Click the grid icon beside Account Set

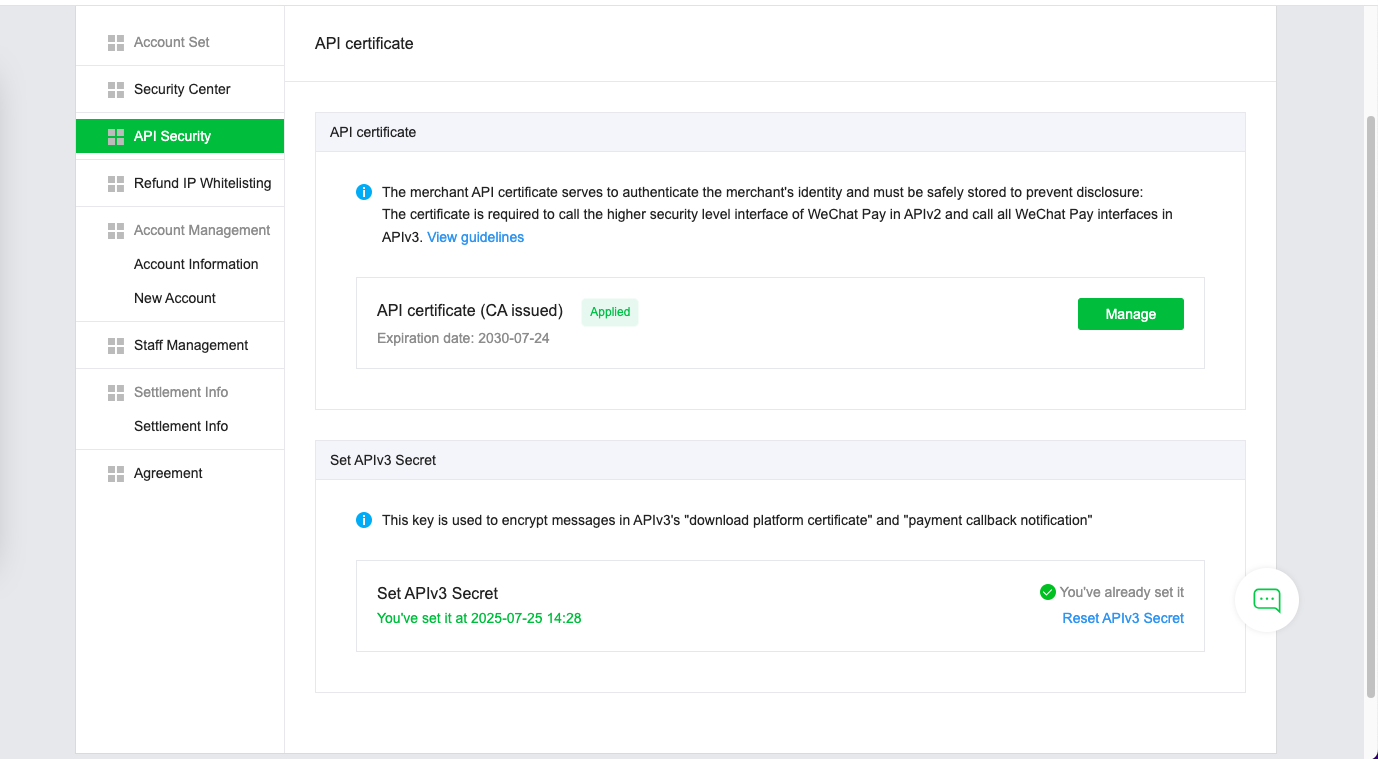115,42
